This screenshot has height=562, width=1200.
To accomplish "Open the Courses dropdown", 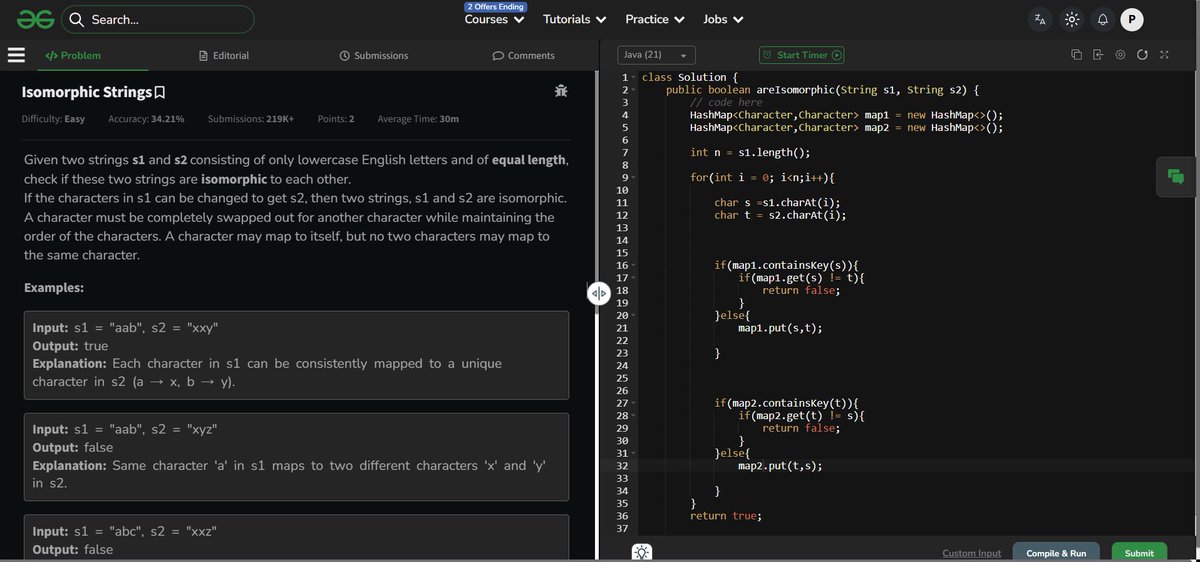I will click(495, 19).
